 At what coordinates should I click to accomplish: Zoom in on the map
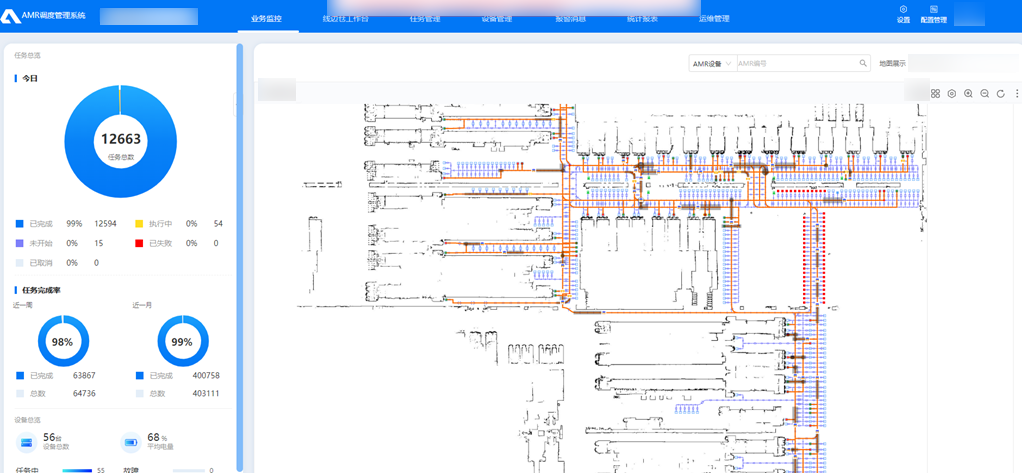click(x=968, y=94)
